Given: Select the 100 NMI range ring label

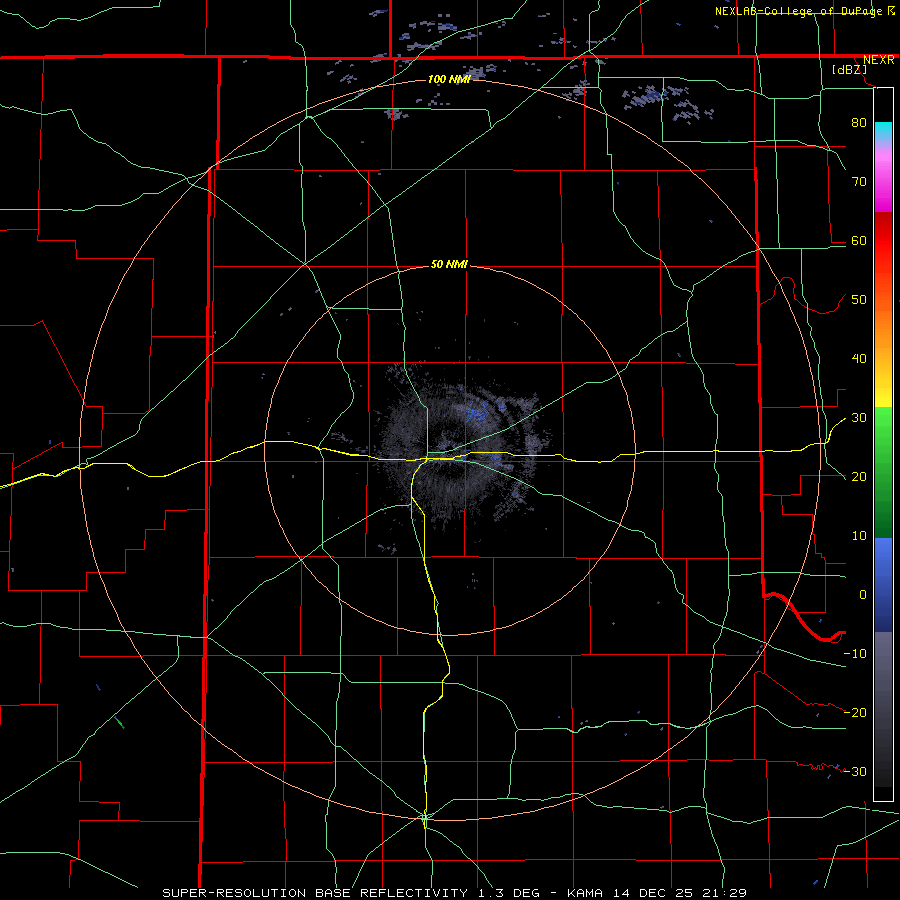Looking at the screenshot, I should 449,79.
